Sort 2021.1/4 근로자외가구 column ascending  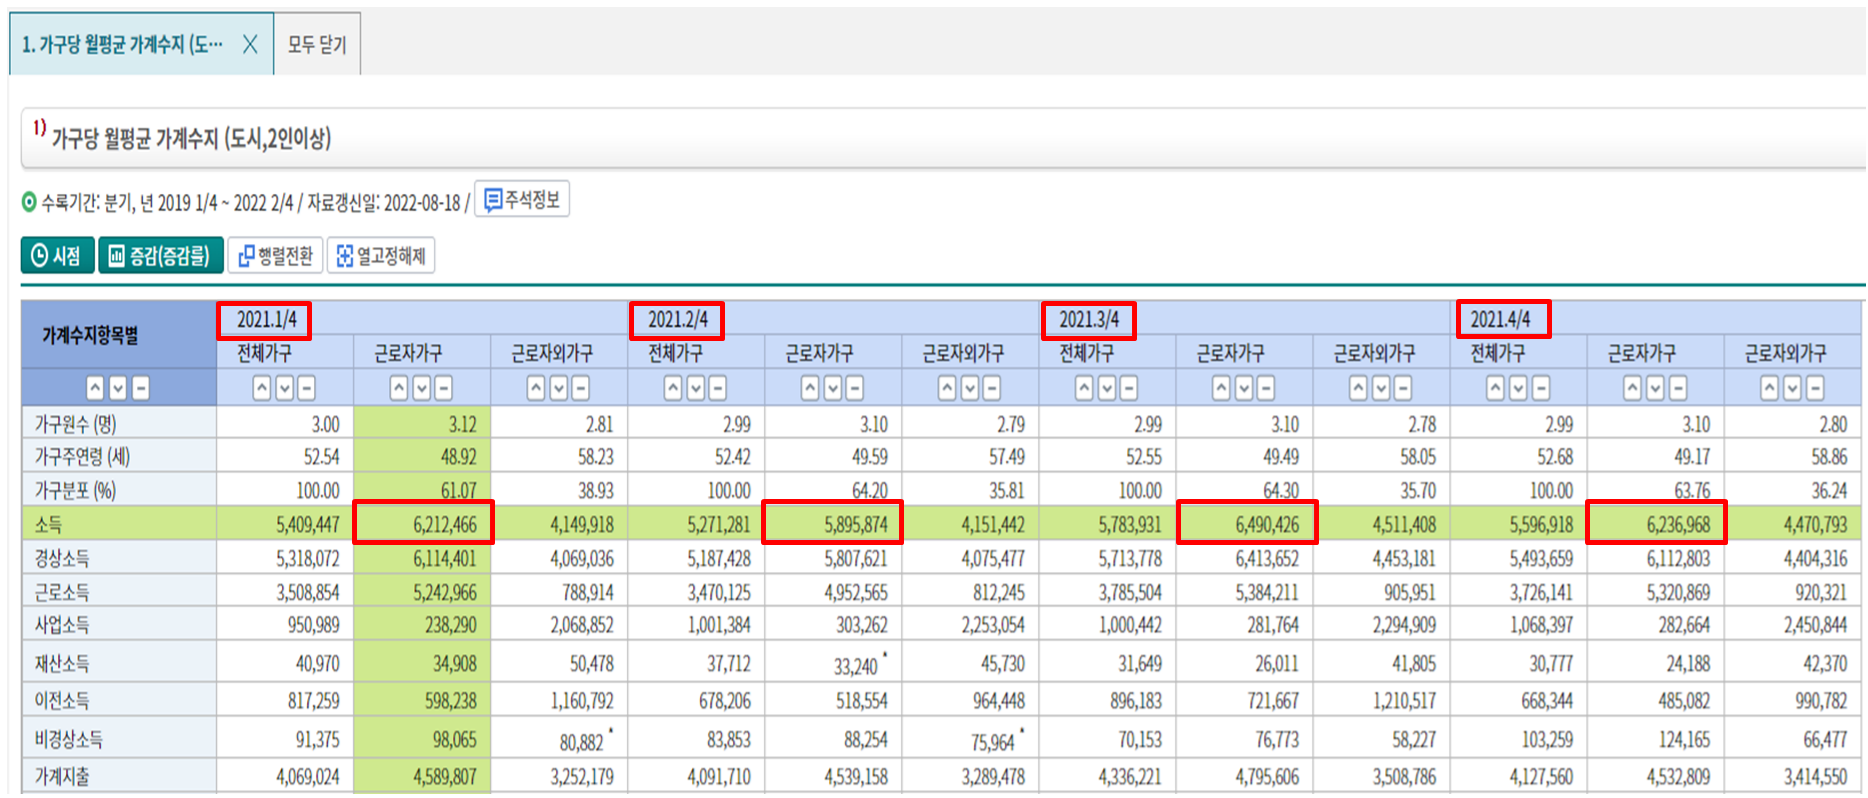coord(536,388)
